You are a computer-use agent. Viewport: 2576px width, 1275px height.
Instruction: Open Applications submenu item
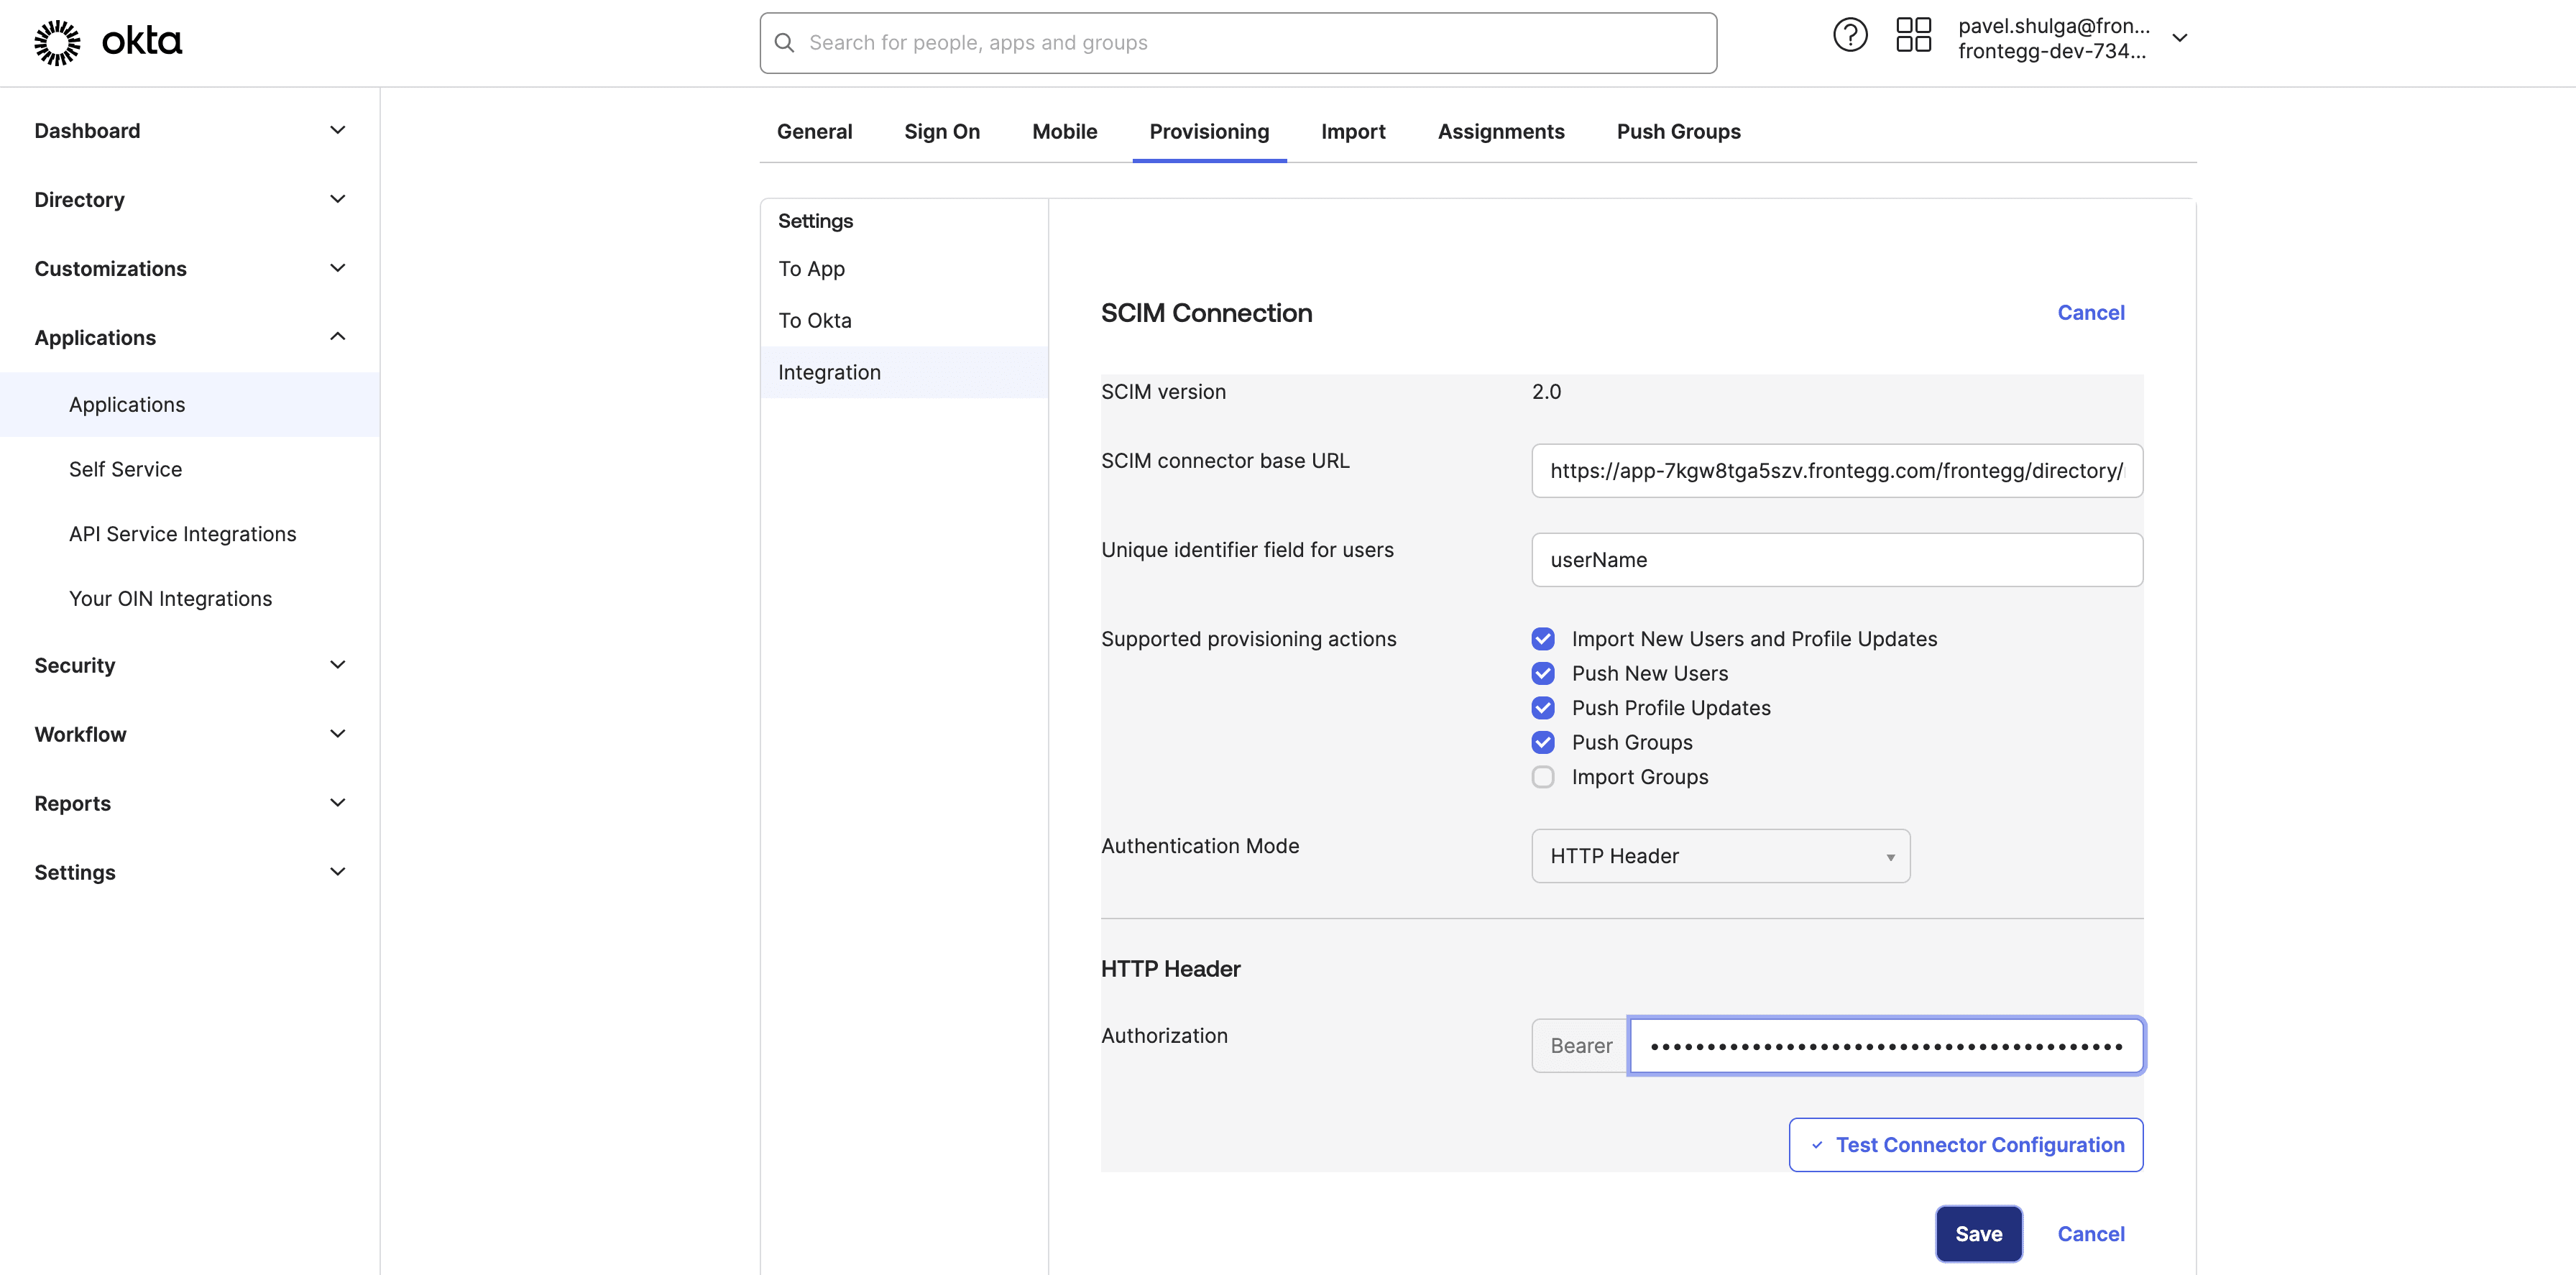point(190,405)
